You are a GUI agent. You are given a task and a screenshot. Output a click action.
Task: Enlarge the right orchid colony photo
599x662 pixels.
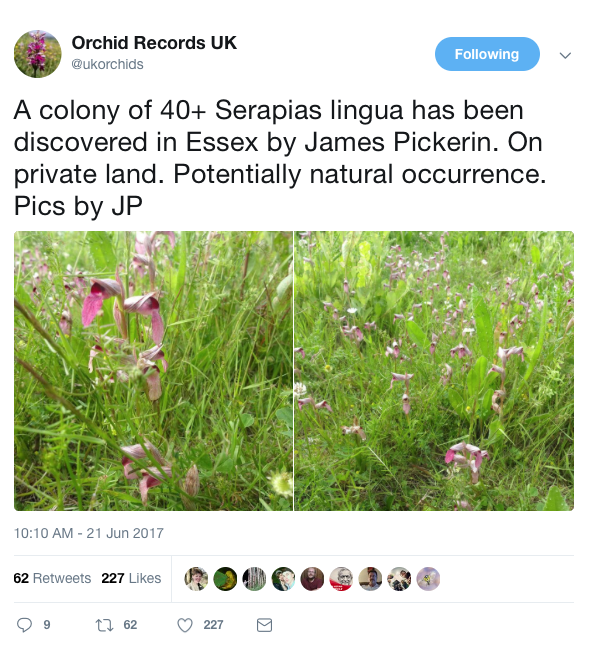pyautogui.click(x=434, y=371)
